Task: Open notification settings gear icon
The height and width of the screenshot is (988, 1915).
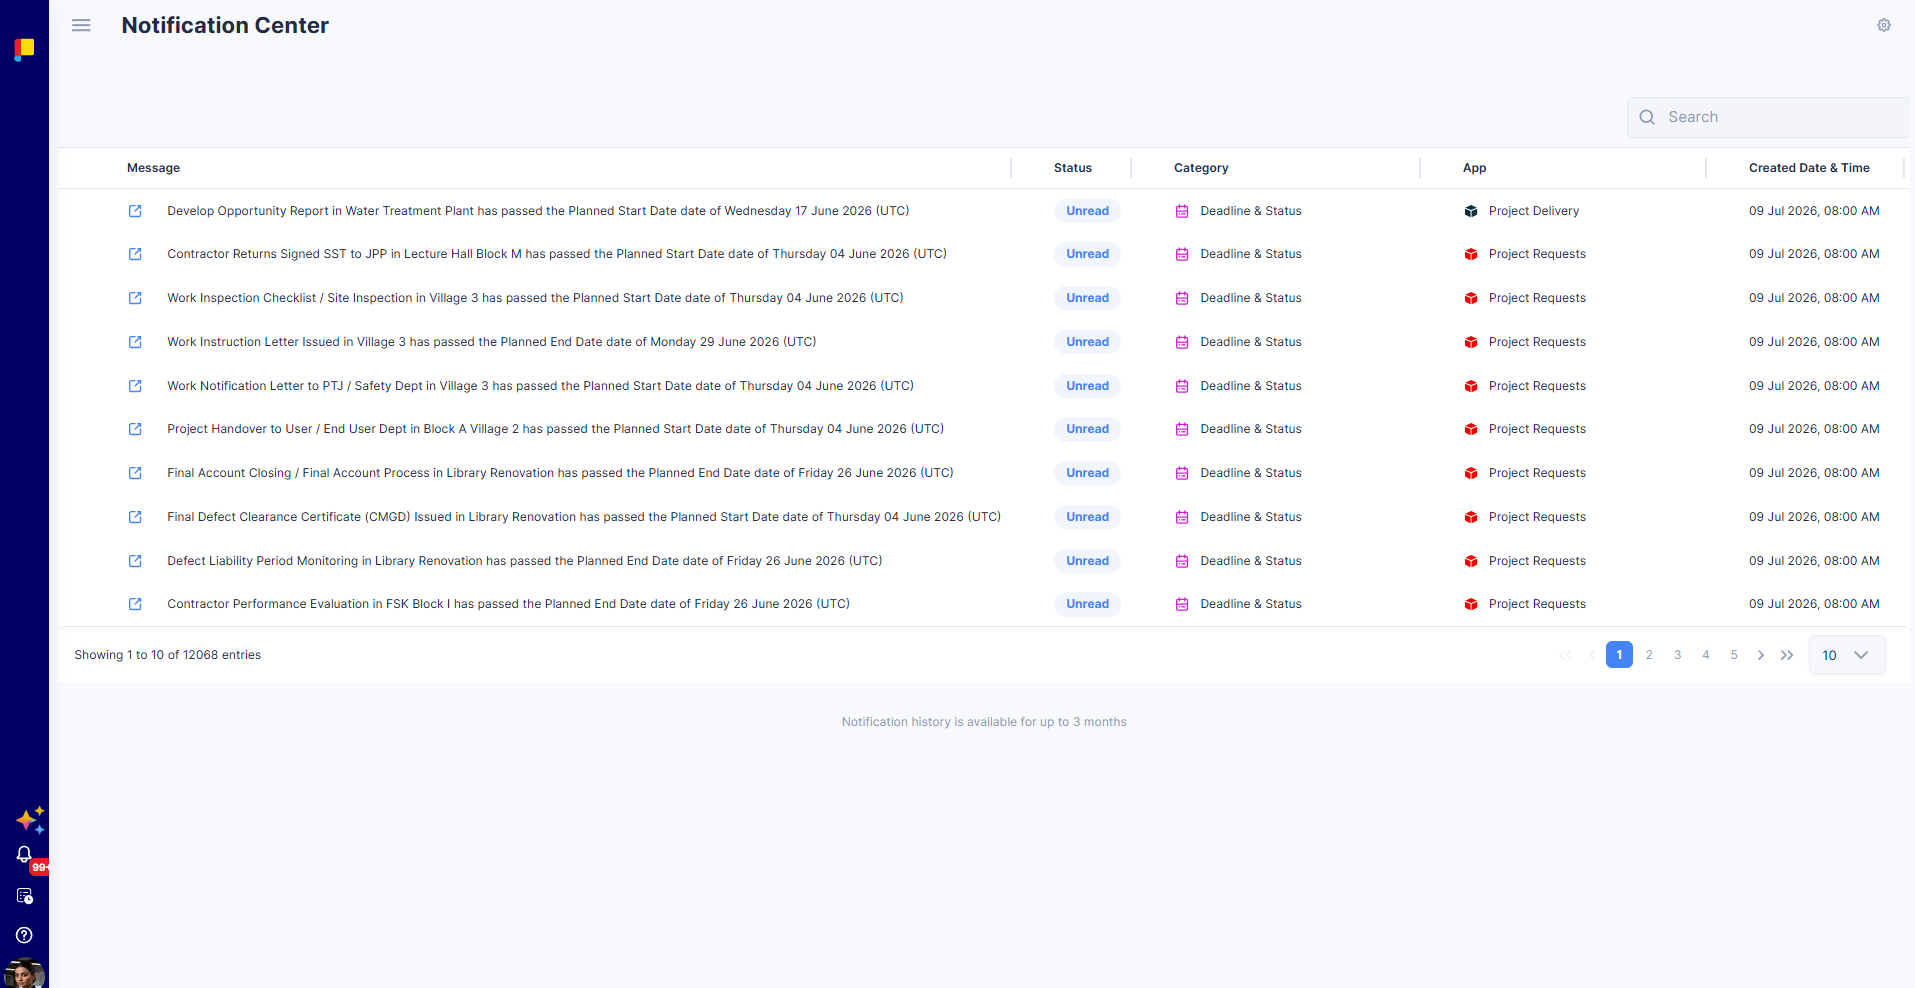Action: point(1884,25)
